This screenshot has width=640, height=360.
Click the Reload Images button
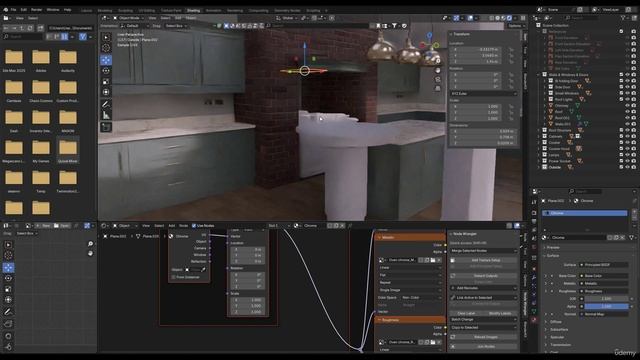(484, 337)
